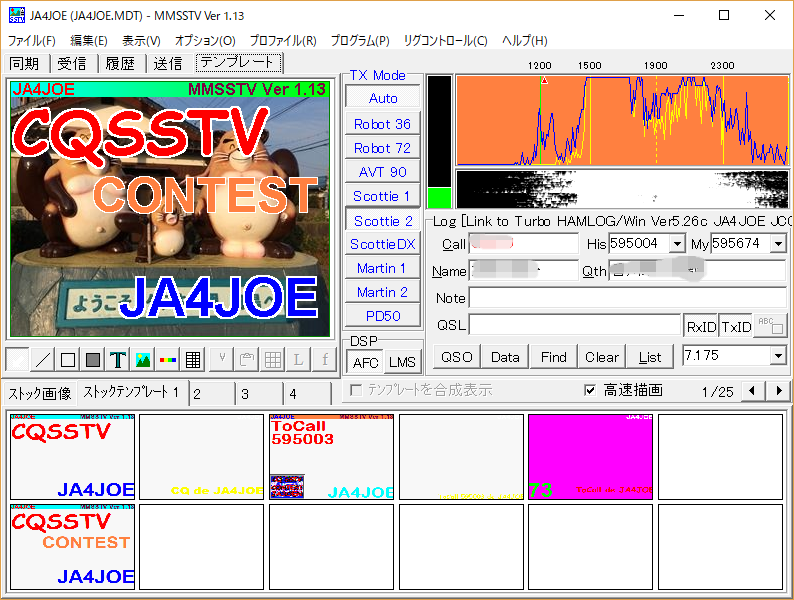Select Scottie DX TX mode
The width and height of the screenshot is (794, 600).
[383, 244]
